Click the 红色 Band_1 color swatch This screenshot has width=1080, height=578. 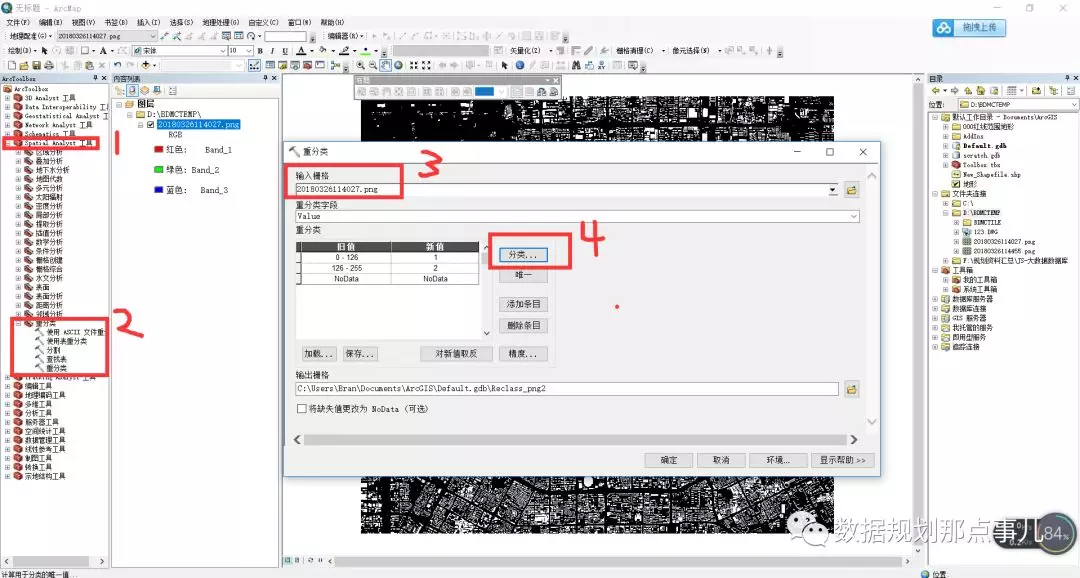tap(158, 149)
